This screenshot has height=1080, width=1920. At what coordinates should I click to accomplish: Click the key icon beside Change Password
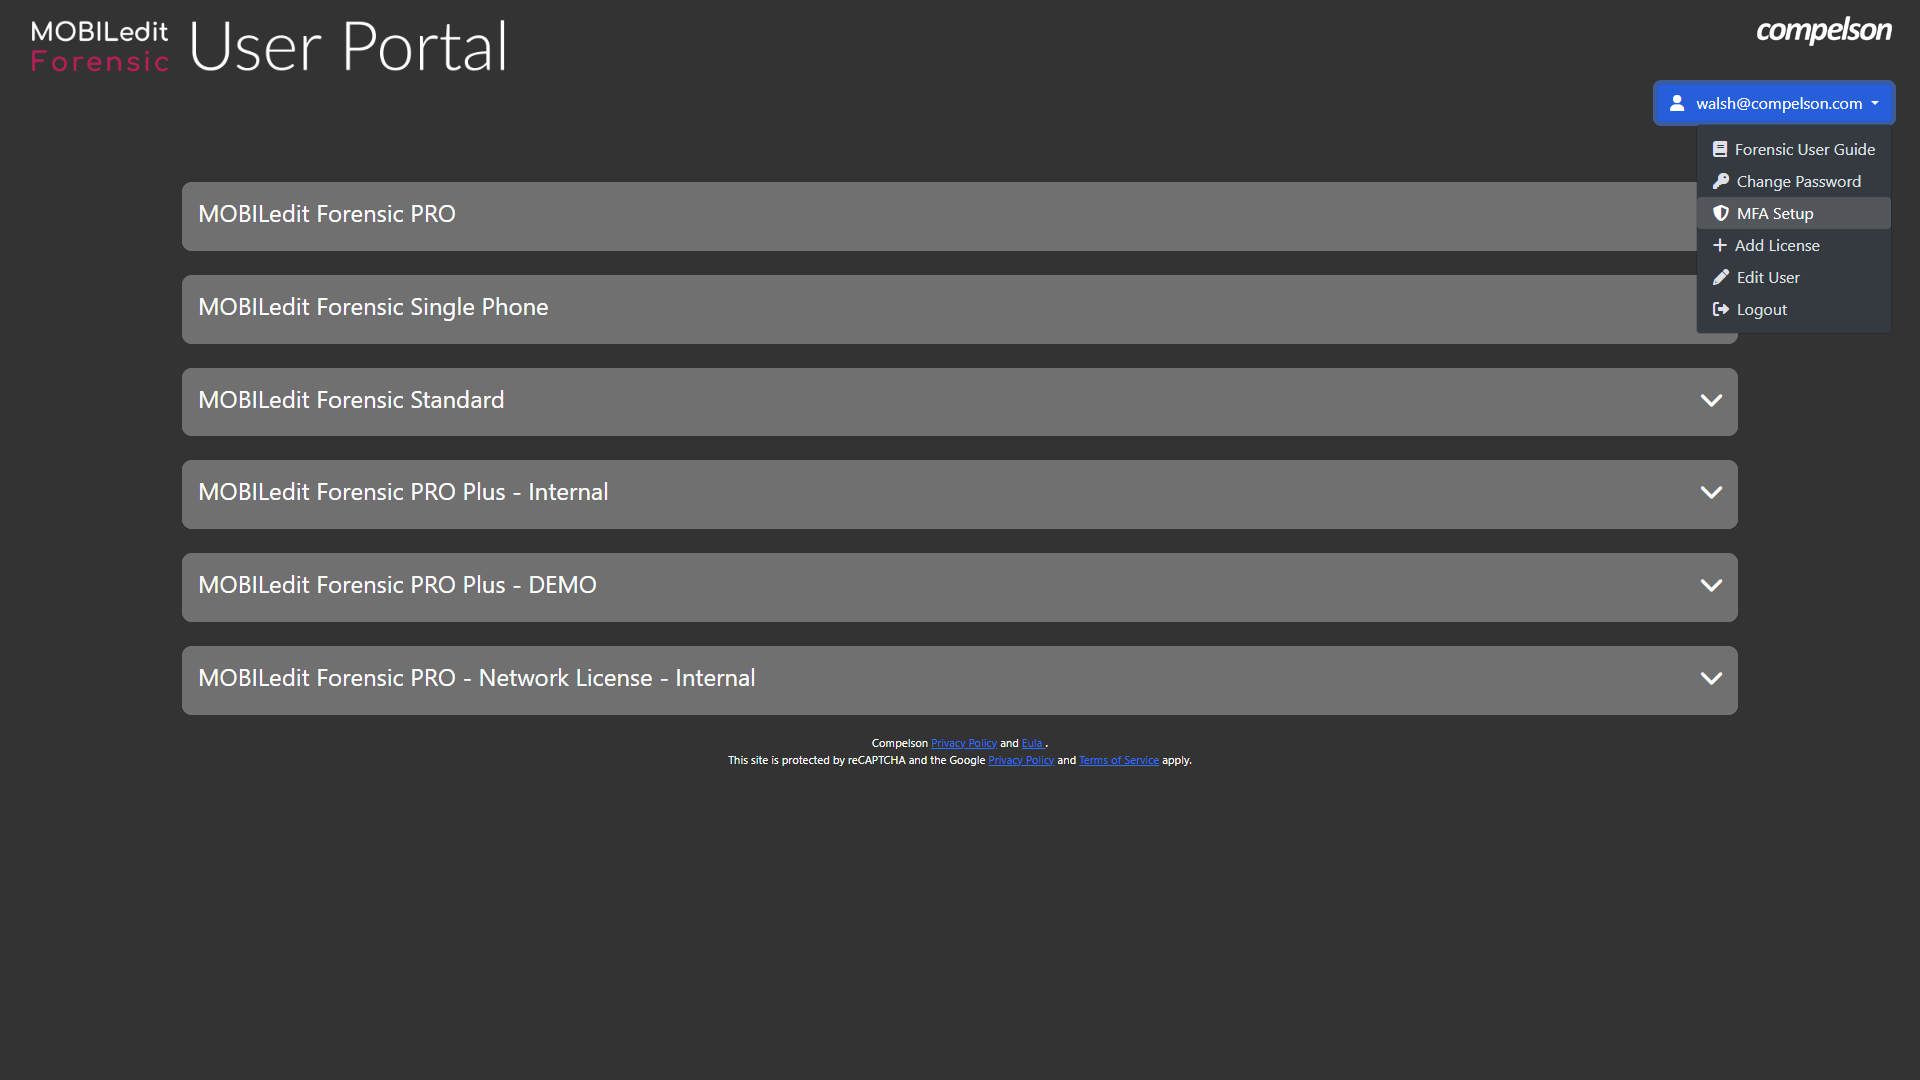tap(1721, 182)
